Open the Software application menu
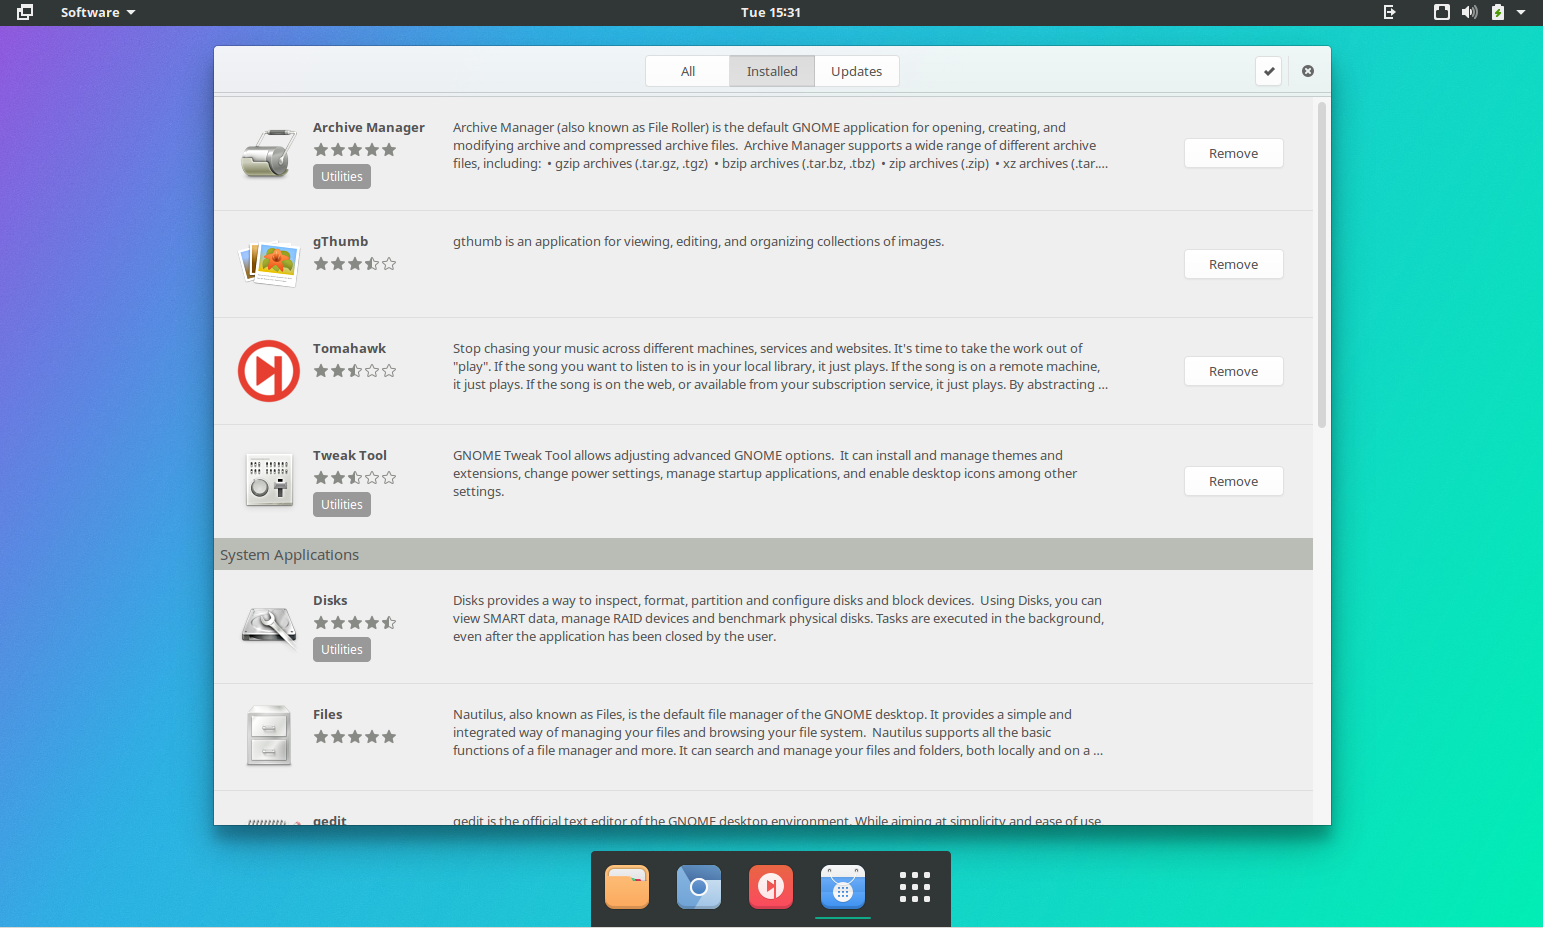The image size is (1543, 928). (97, 12)
